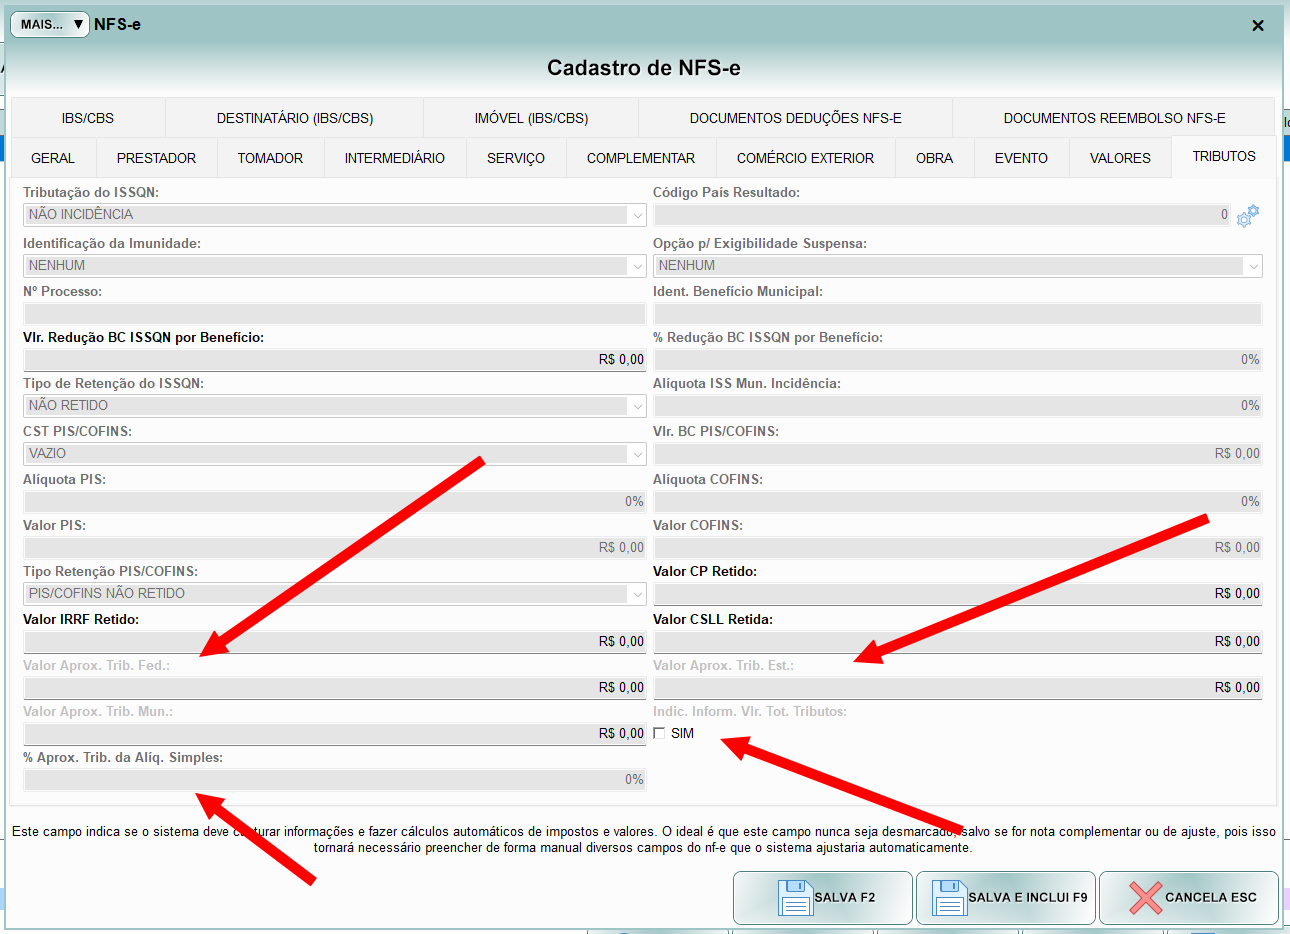The image size is (1290, 934).
Task: Expand the Tipo de Retenção do ISSQN dropdown
Action: point(637,406)
